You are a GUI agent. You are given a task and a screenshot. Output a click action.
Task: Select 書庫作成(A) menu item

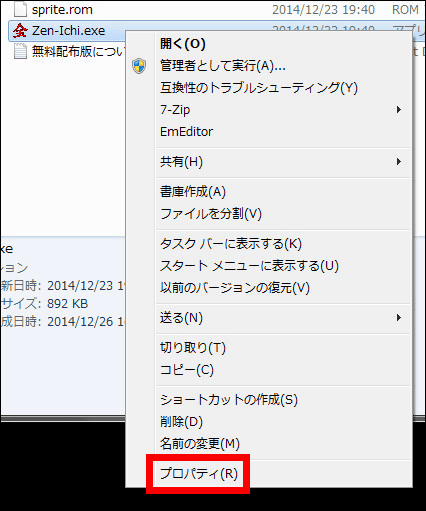[x=193, y=192]
